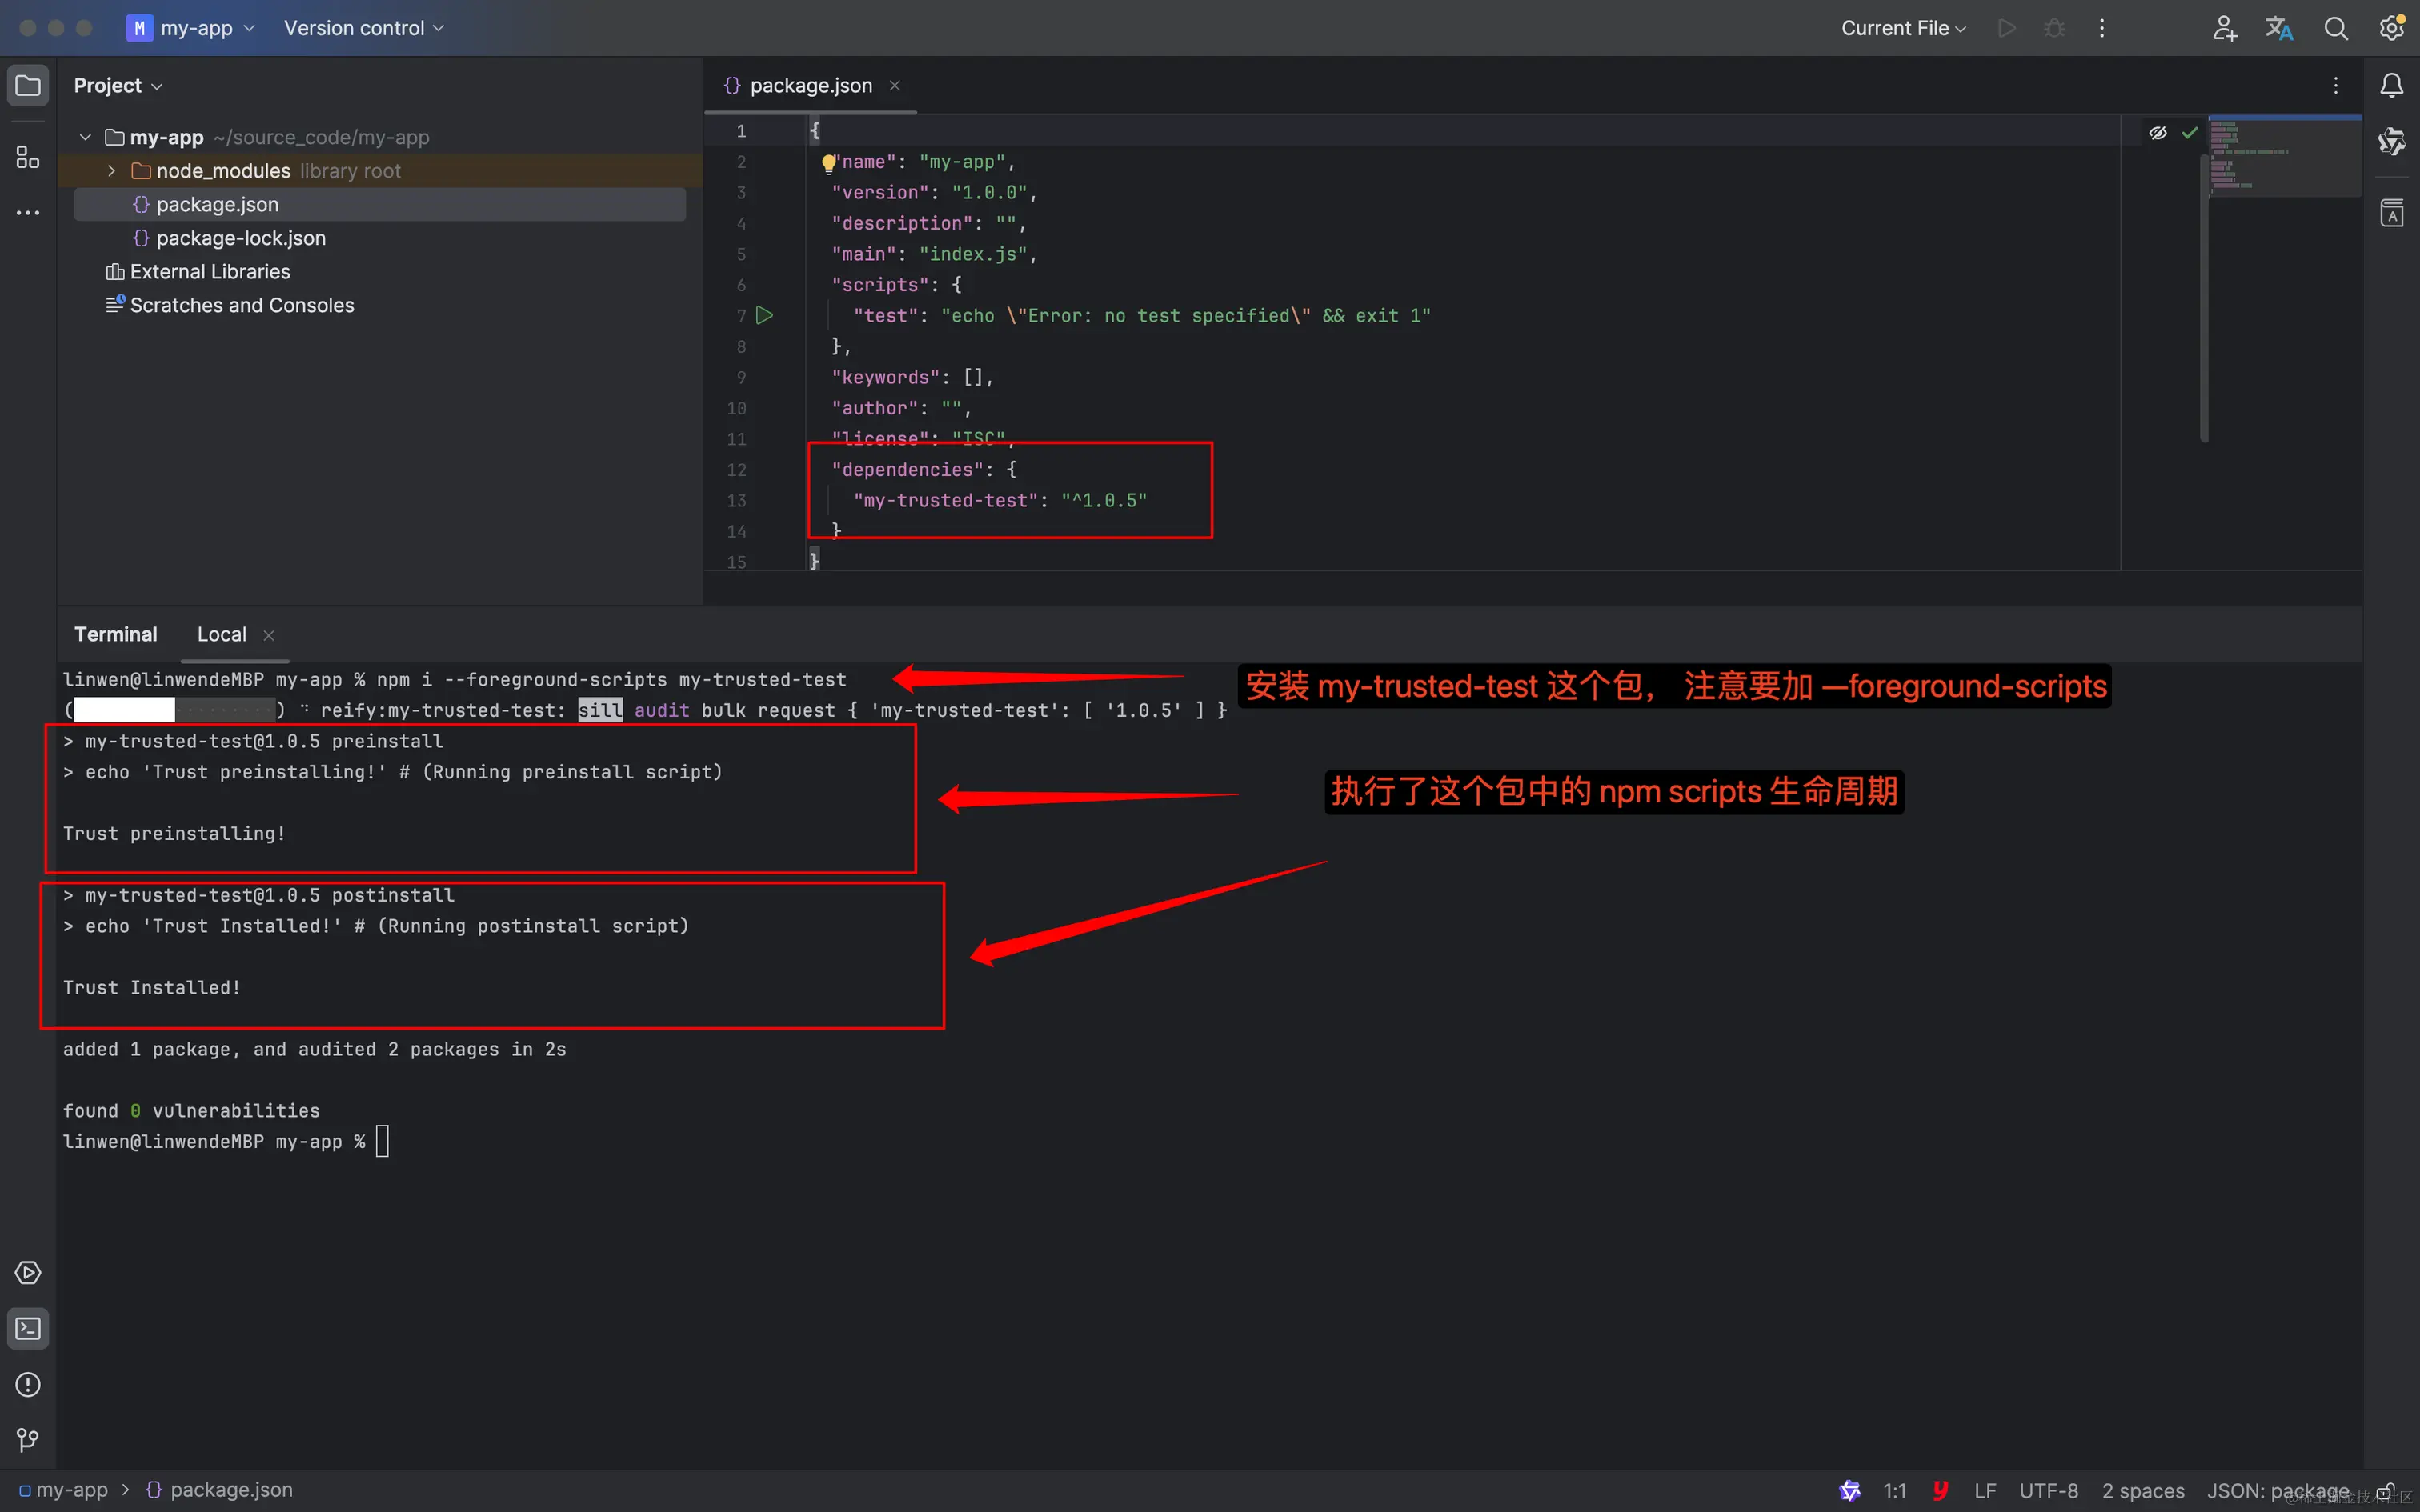Open line separator LF selector

[x=1985, y=1491]
